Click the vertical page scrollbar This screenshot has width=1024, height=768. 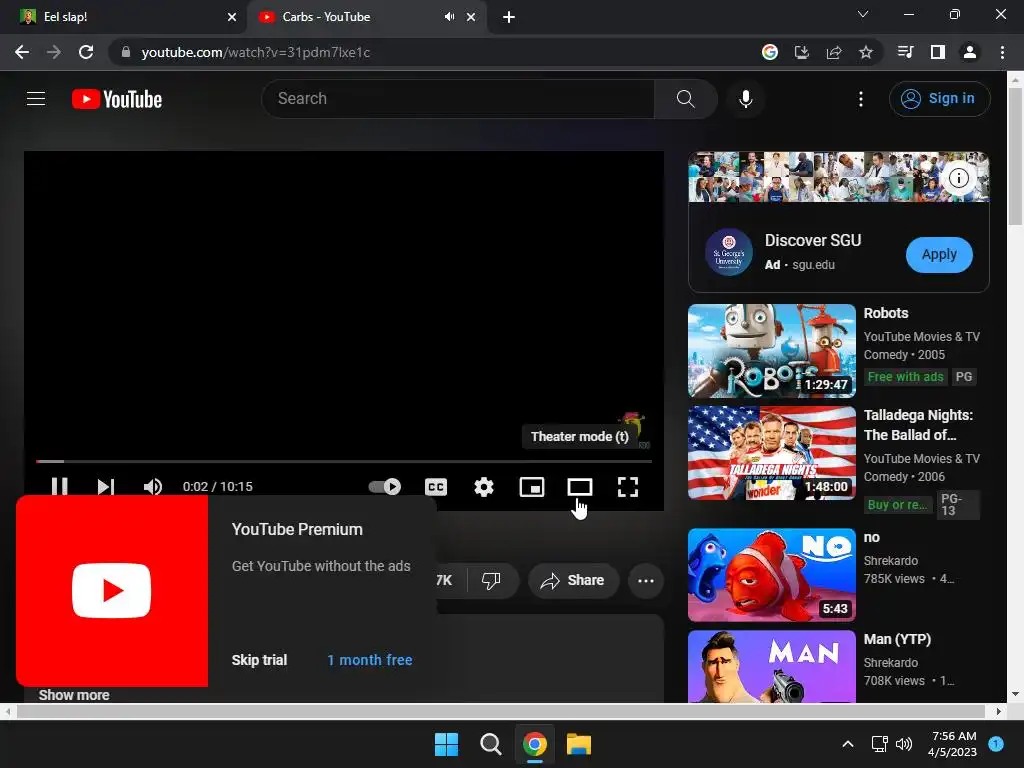coord(1015,157)
